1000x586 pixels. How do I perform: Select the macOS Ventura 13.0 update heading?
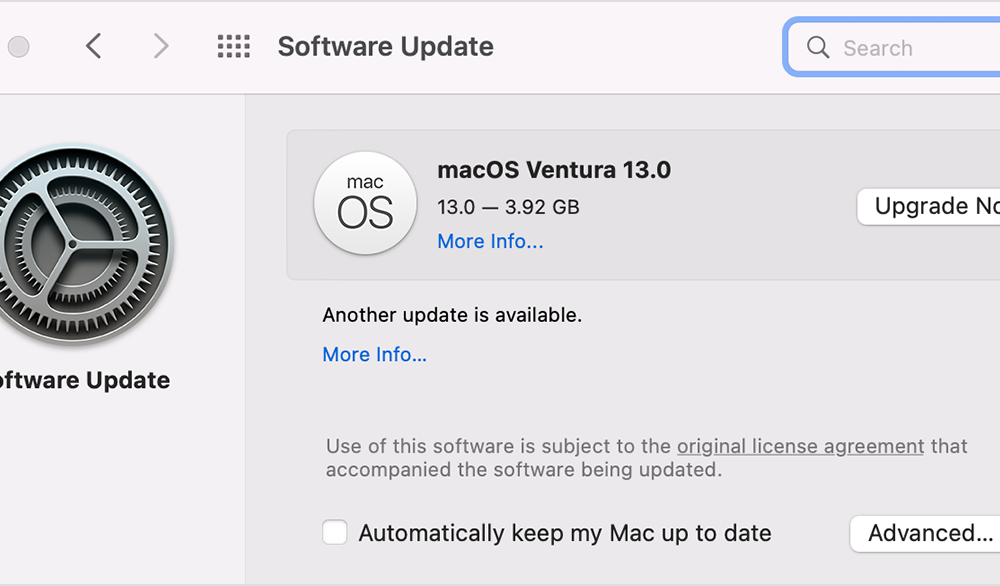554,170
